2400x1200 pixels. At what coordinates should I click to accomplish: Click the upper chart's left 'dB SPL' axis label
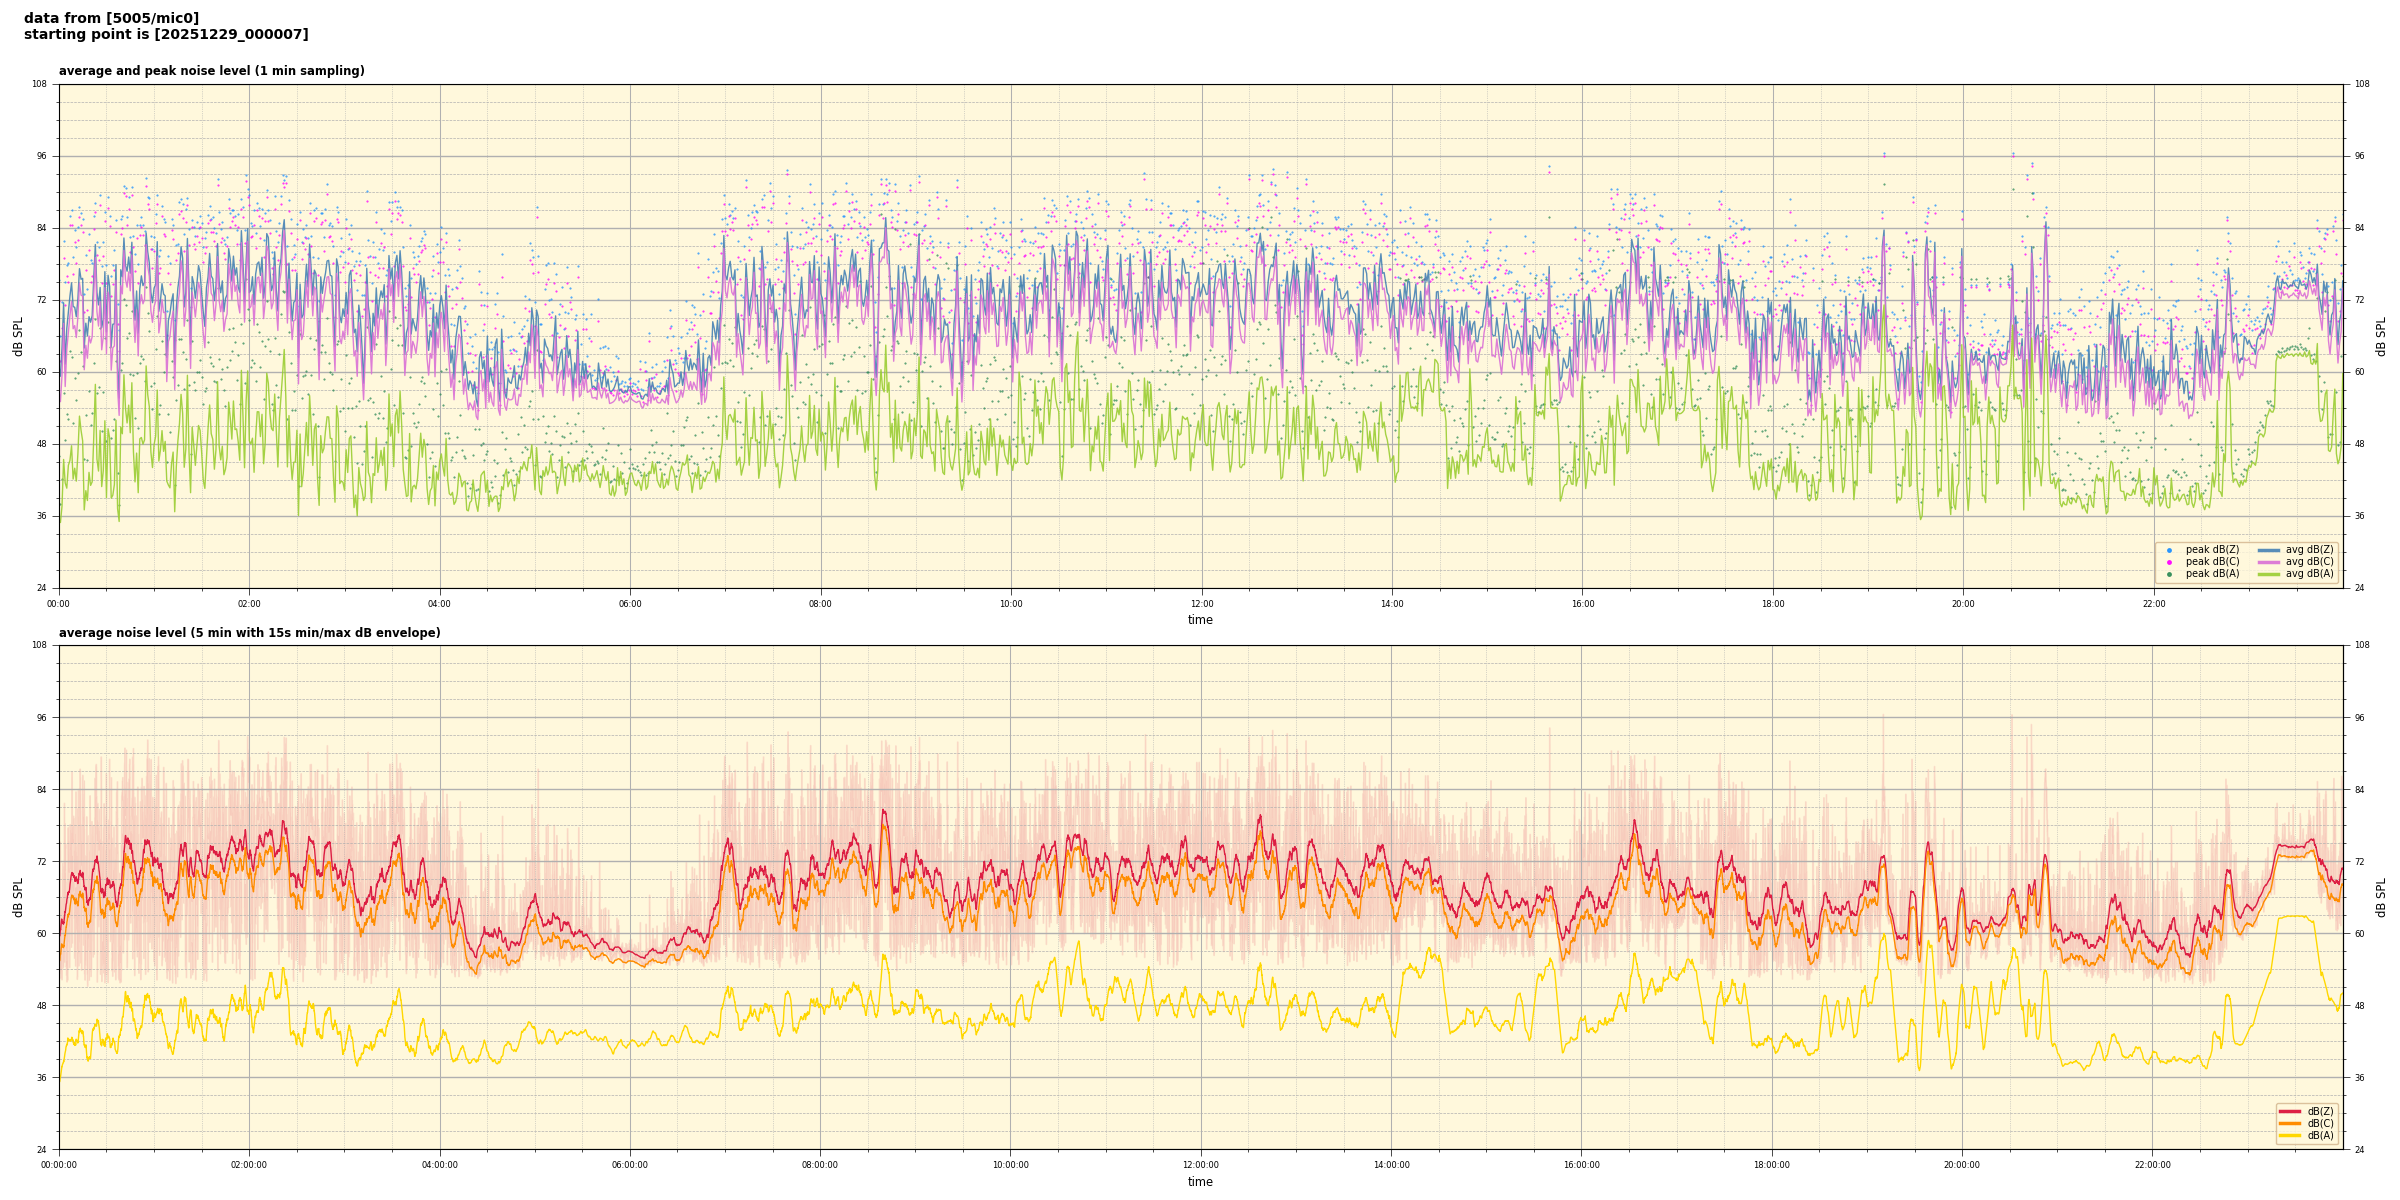pyautogui.click(x=18, y=336)
